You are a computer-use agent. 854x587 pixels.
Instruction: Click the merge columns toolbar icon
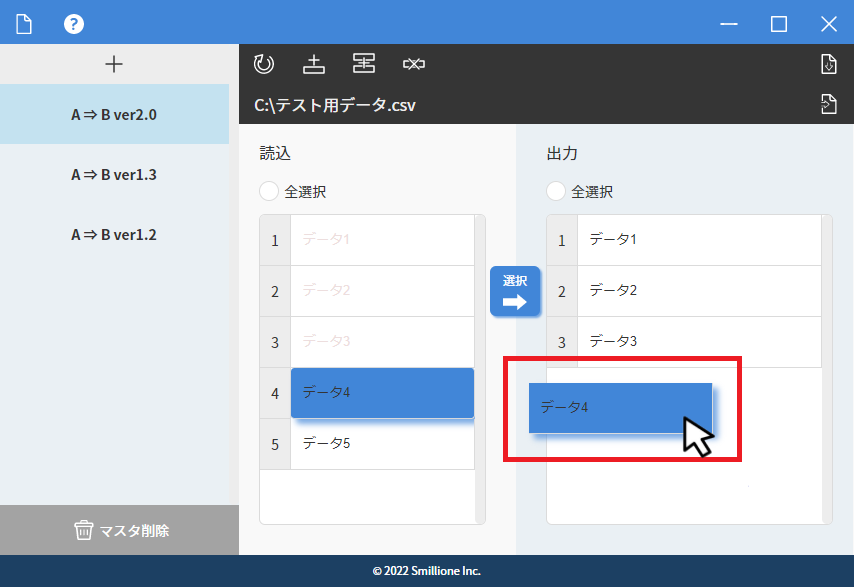click(x=364, y=64)
